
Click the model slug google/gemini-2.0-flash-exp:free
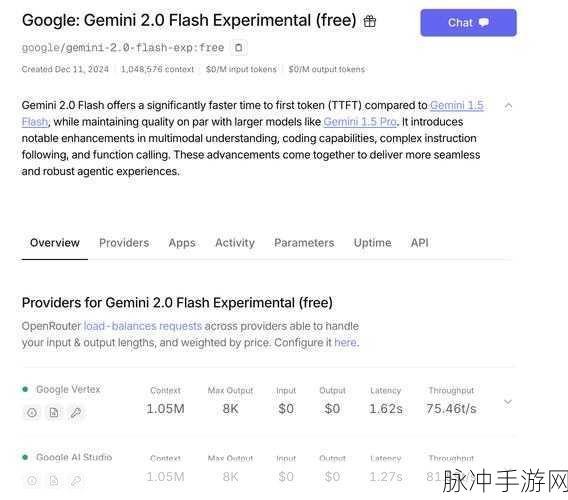pos(123,47)
